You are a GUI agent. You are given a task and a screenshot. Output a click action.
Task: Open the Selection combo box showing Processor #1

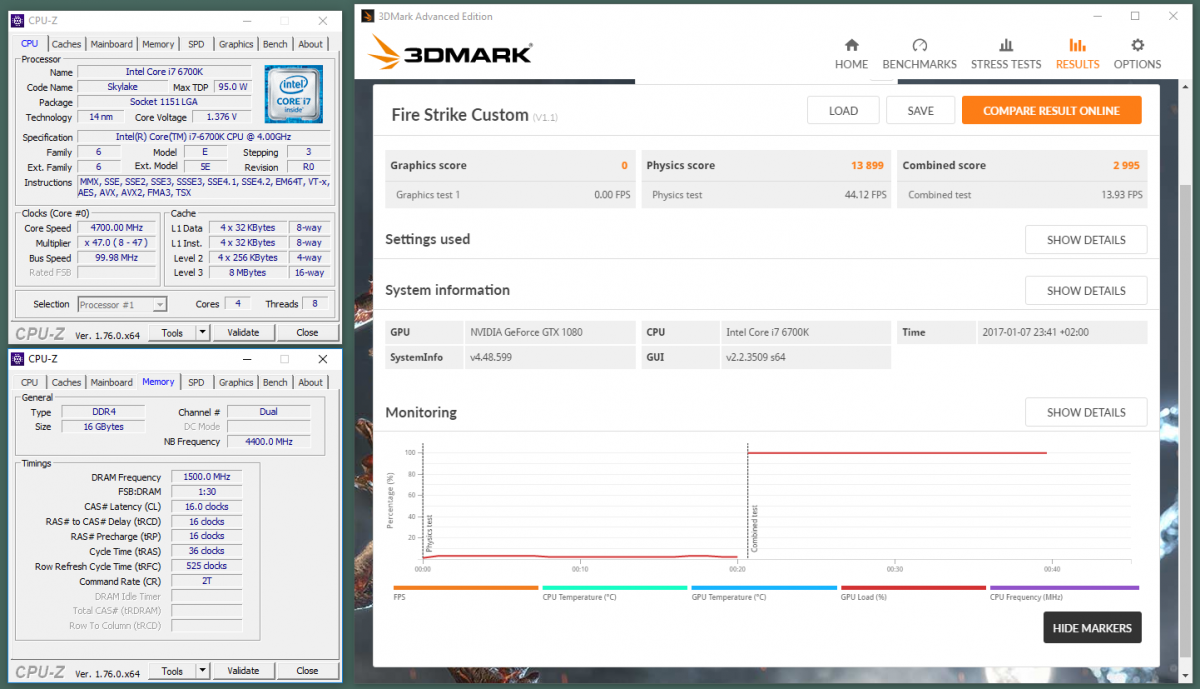[121, 304]
